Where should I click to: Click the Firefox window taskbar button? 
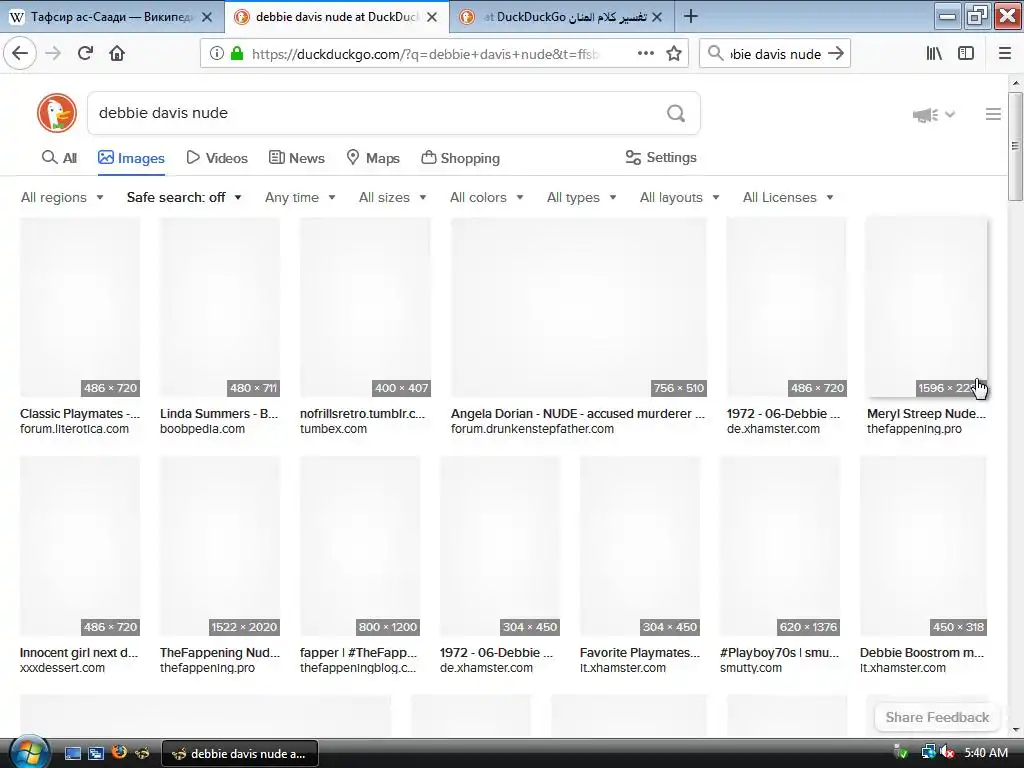click(240, 754)
